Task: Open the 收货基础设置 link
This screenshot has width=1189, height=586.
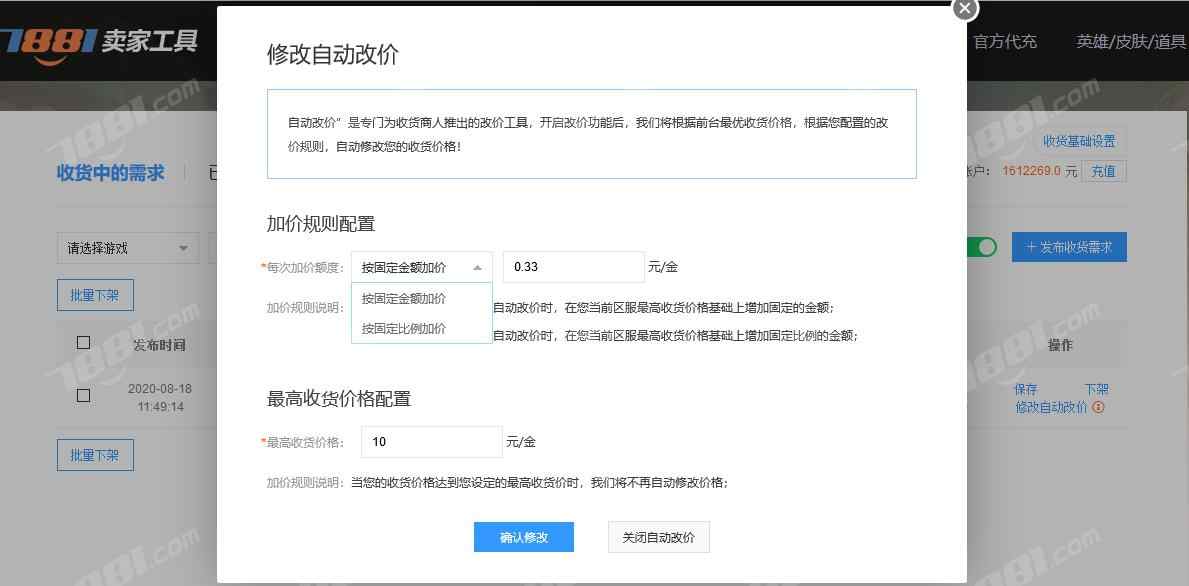Action: click(x=1079, y=142)
